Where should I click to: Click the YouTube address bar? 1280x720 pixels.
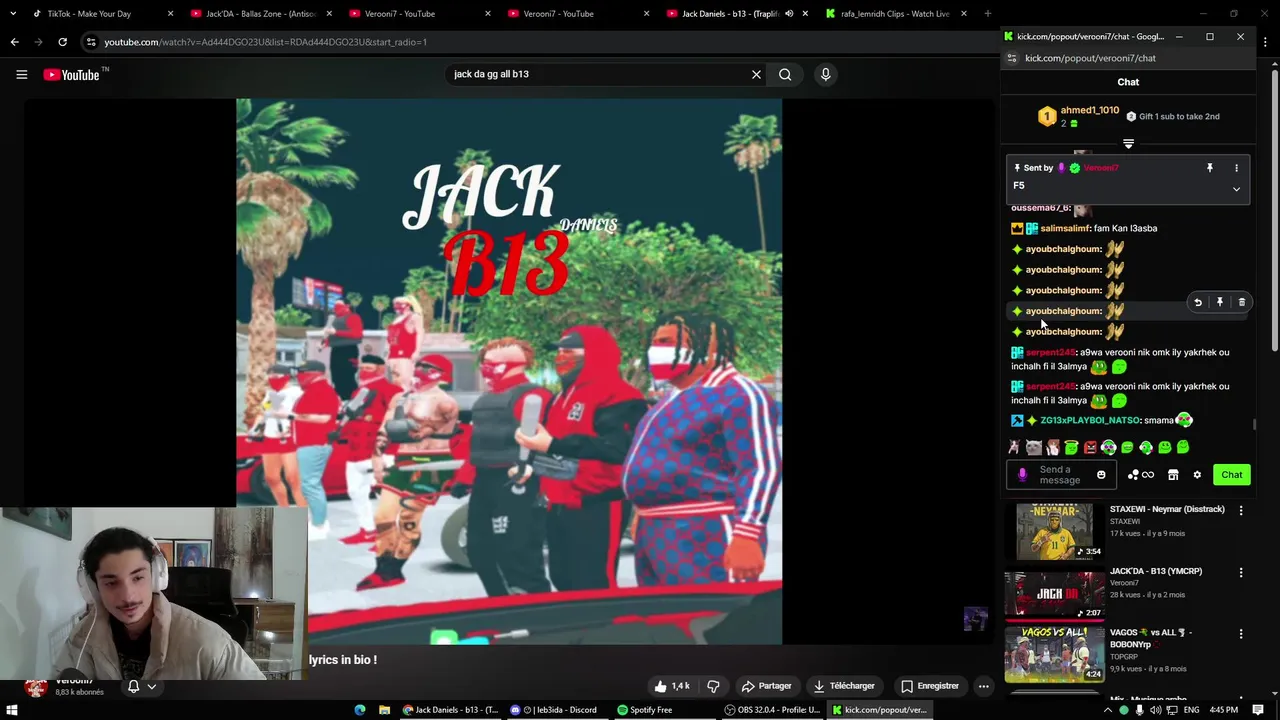click(540, 42)
